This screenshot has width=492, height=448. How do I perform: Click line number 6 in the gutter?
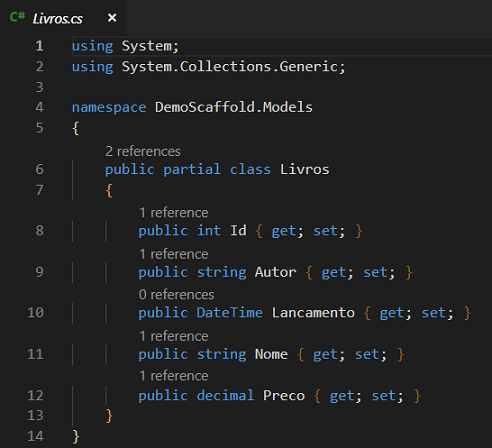pyautogui.click(x=39, y=169)
